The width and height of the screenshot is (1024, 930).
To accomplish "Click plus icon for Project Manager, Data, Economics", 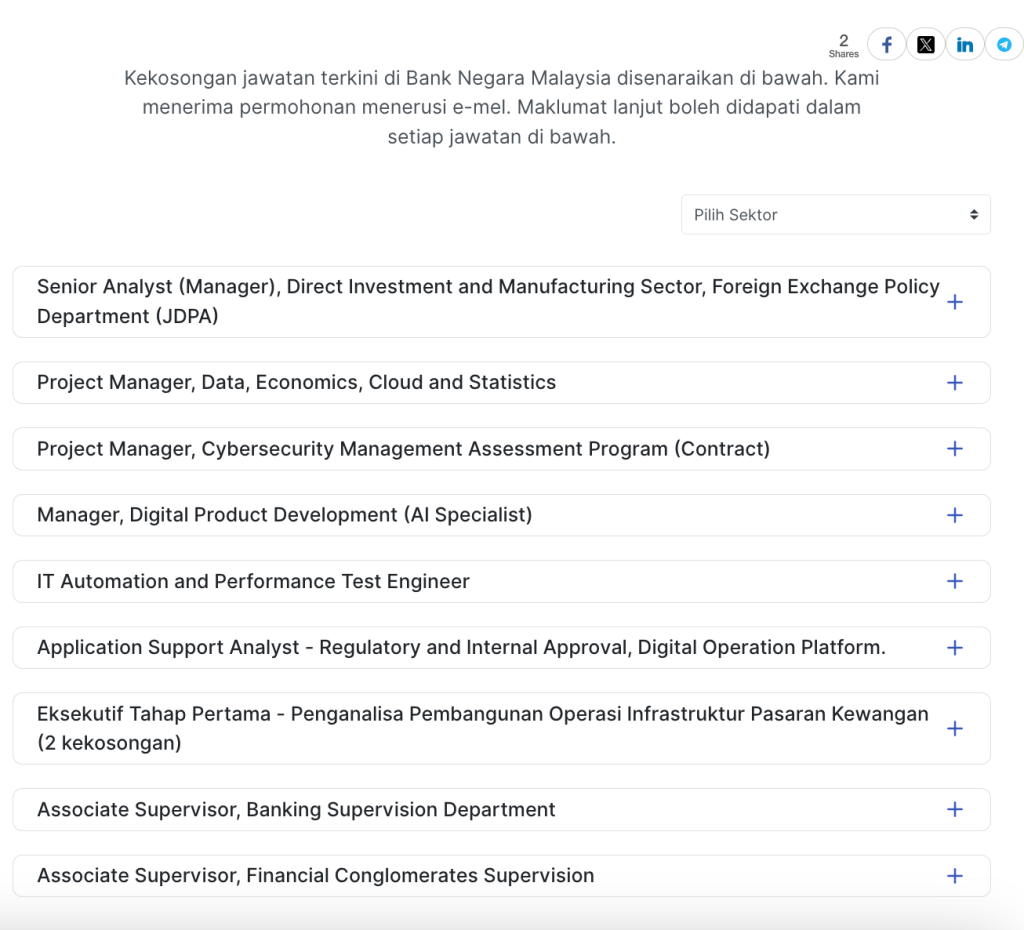I will [954, 383].
